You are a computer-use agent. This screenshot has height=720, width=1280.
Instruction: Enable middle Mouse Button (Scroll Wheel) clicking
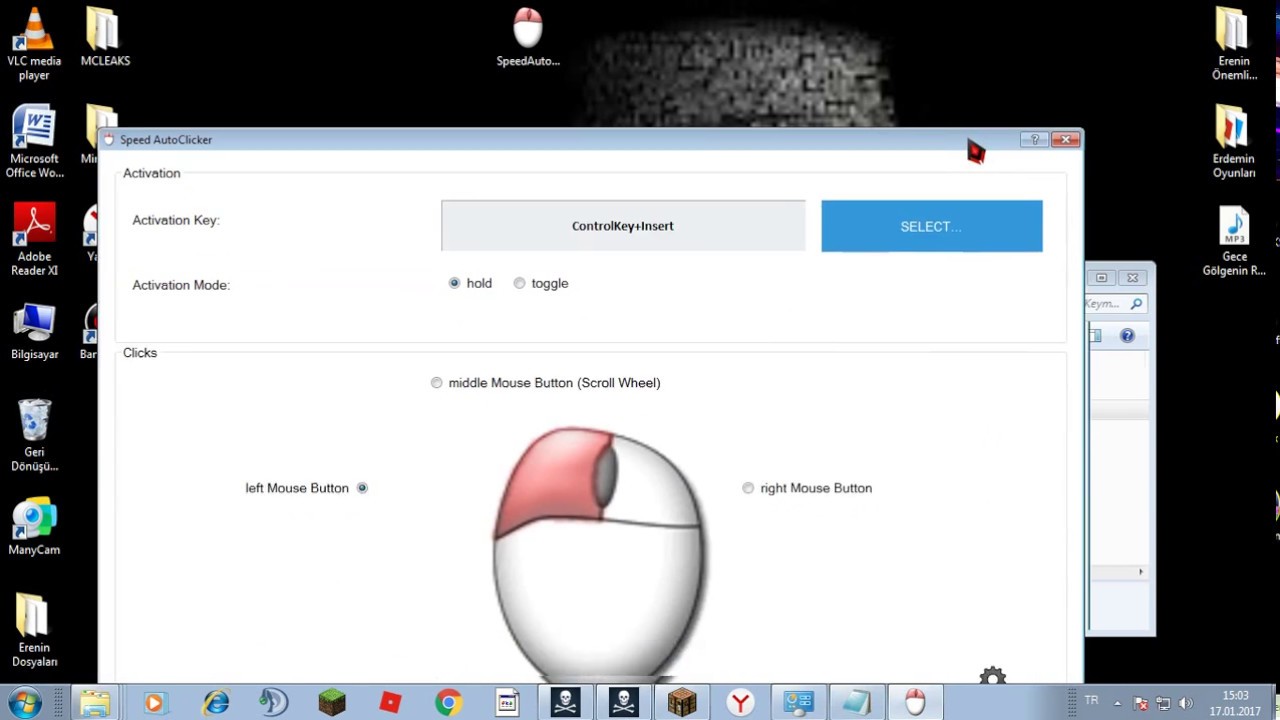click(437, 382)
